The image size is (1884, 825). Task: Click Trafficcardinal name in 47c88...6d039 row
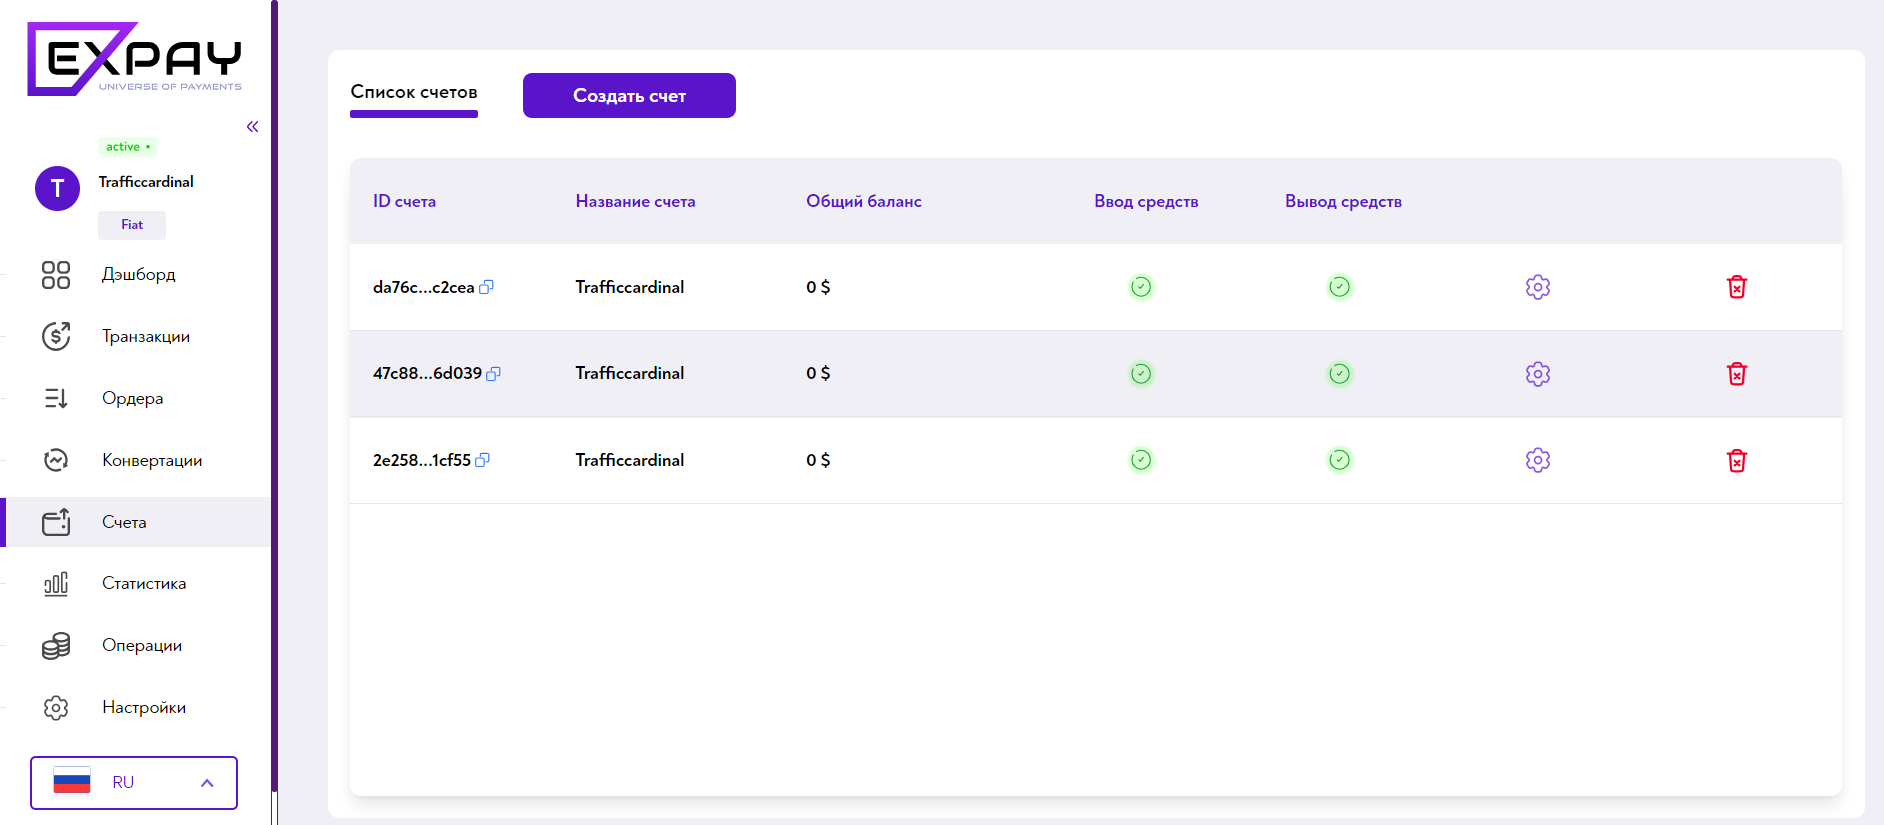pyautogui.click(x=630, y=373)
